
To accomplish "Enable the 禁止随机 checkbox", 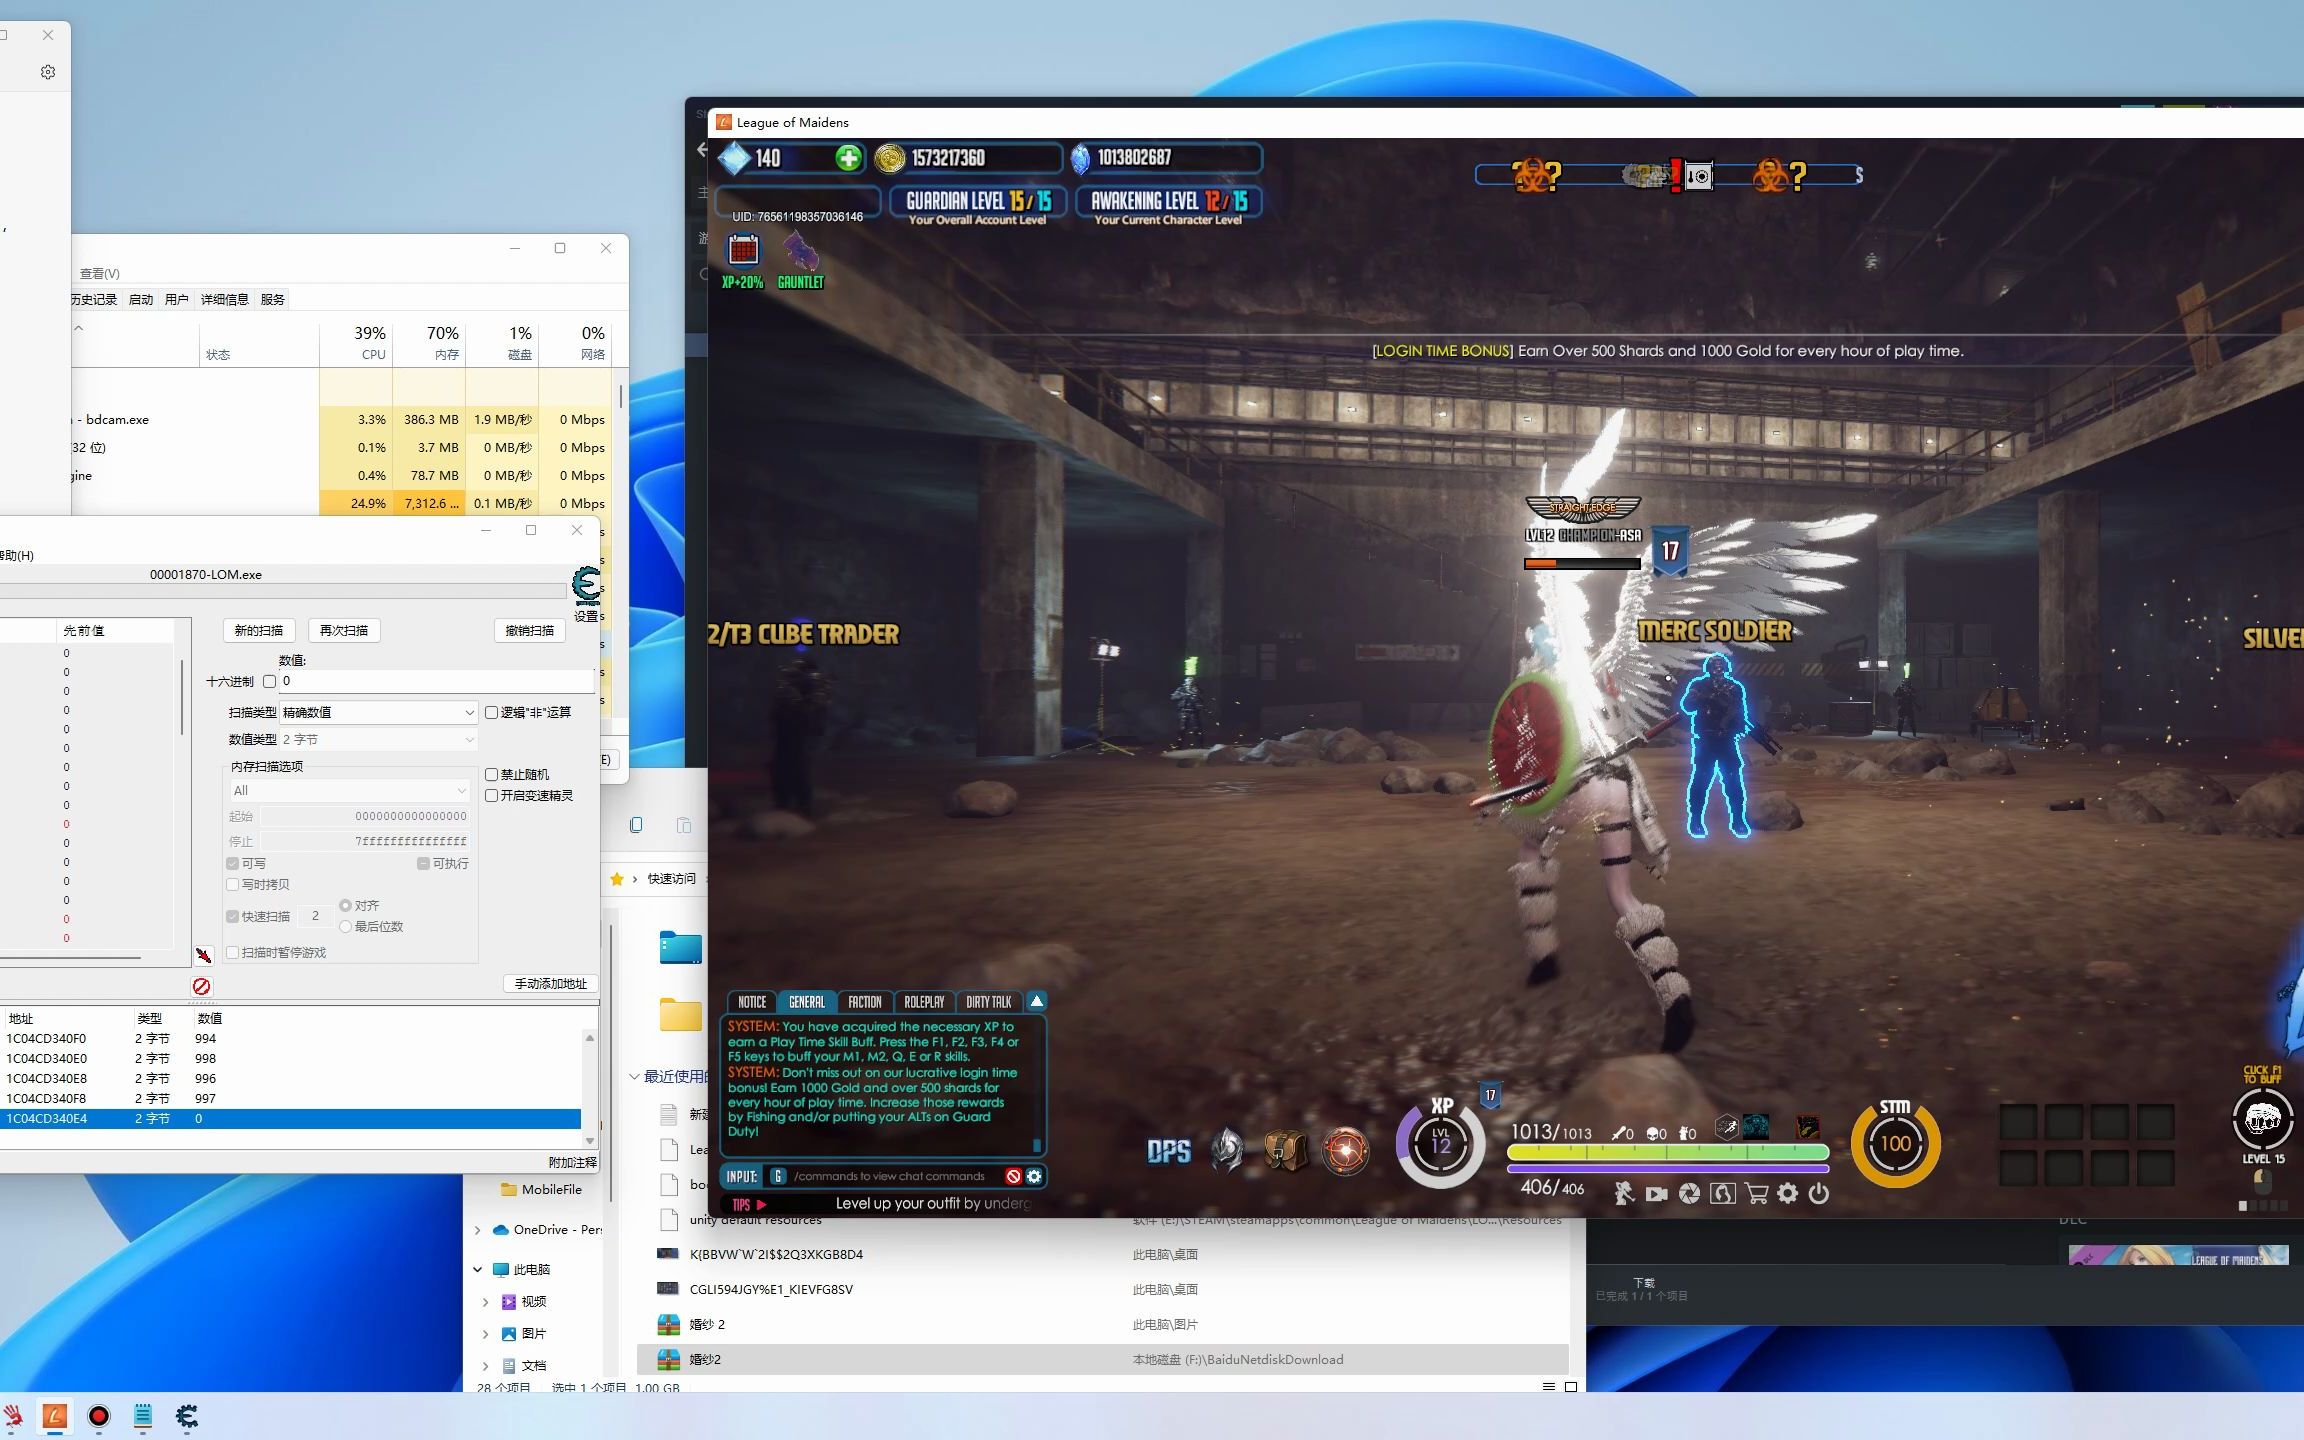I will (x=491, y=774).
